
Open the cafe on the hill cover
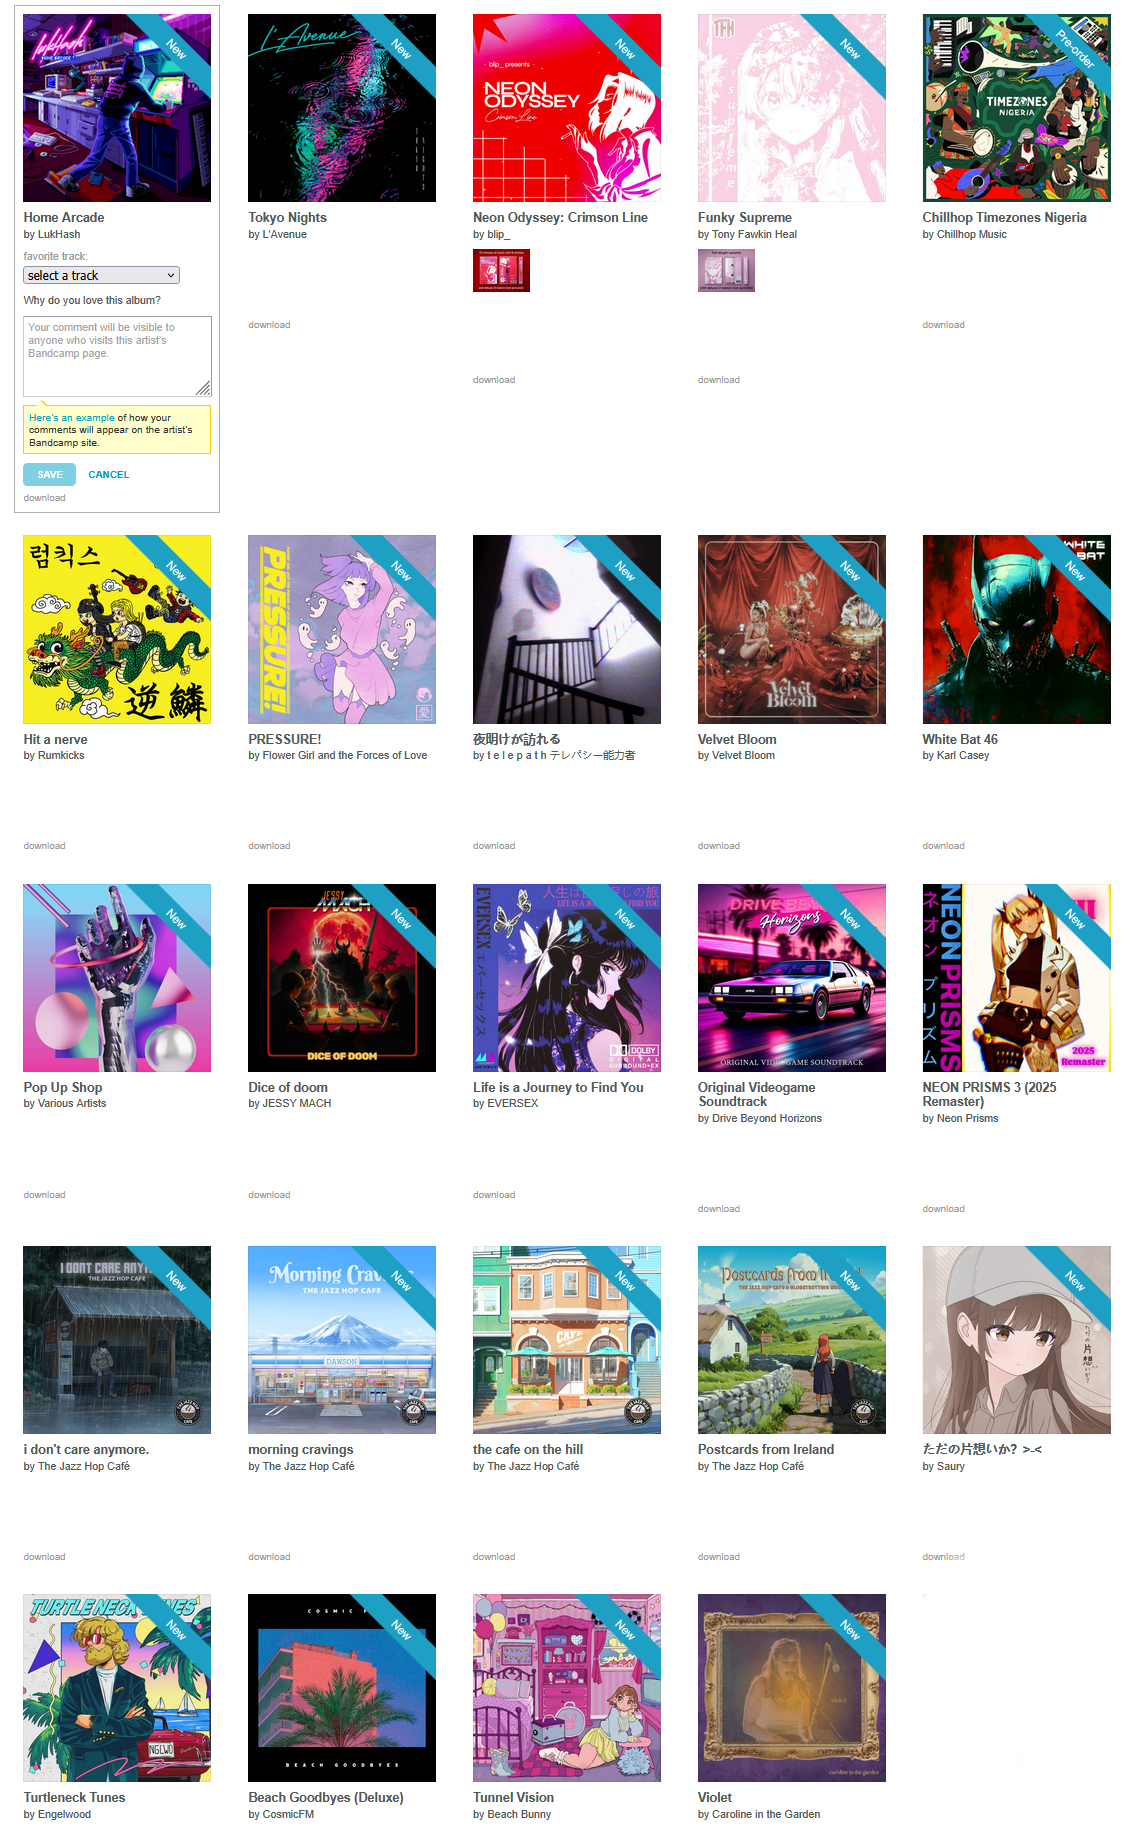pyautogui.click(x=567, y=1340)
